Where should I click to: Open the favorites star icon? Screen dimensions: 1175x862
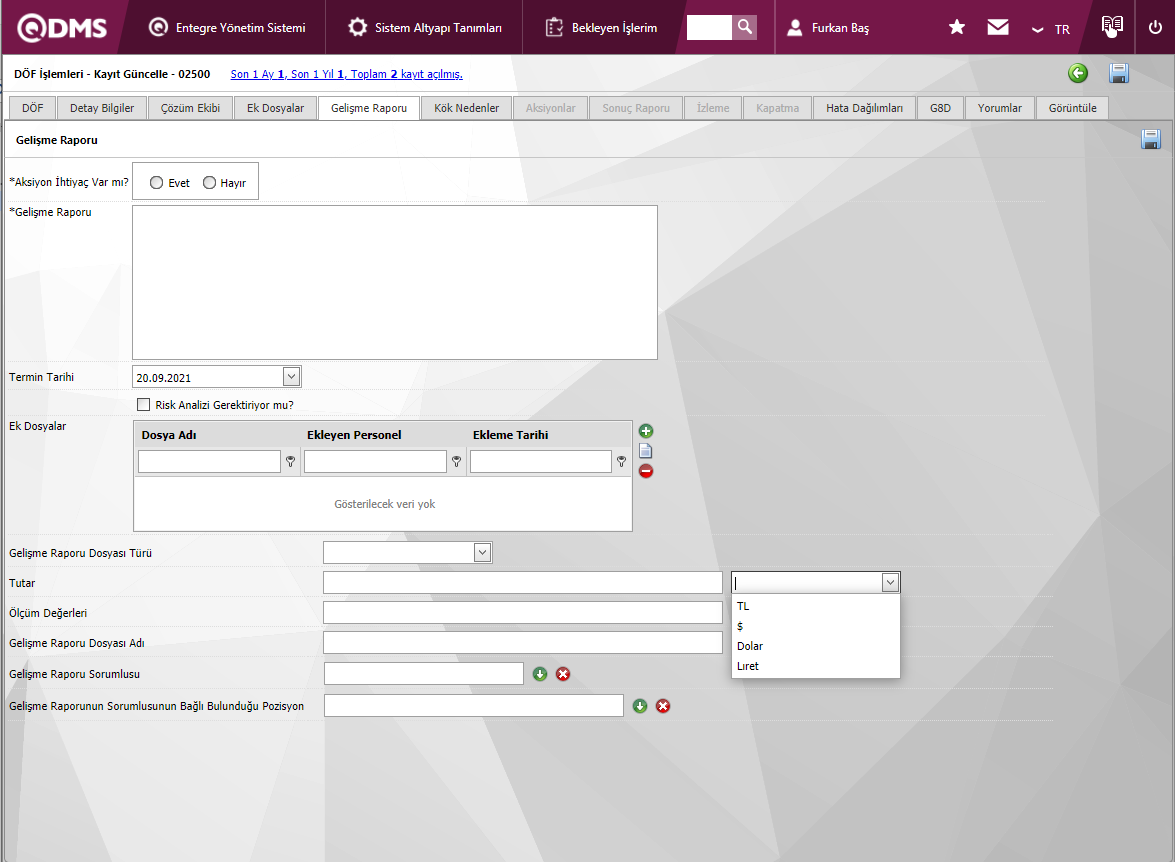[957, 27]
